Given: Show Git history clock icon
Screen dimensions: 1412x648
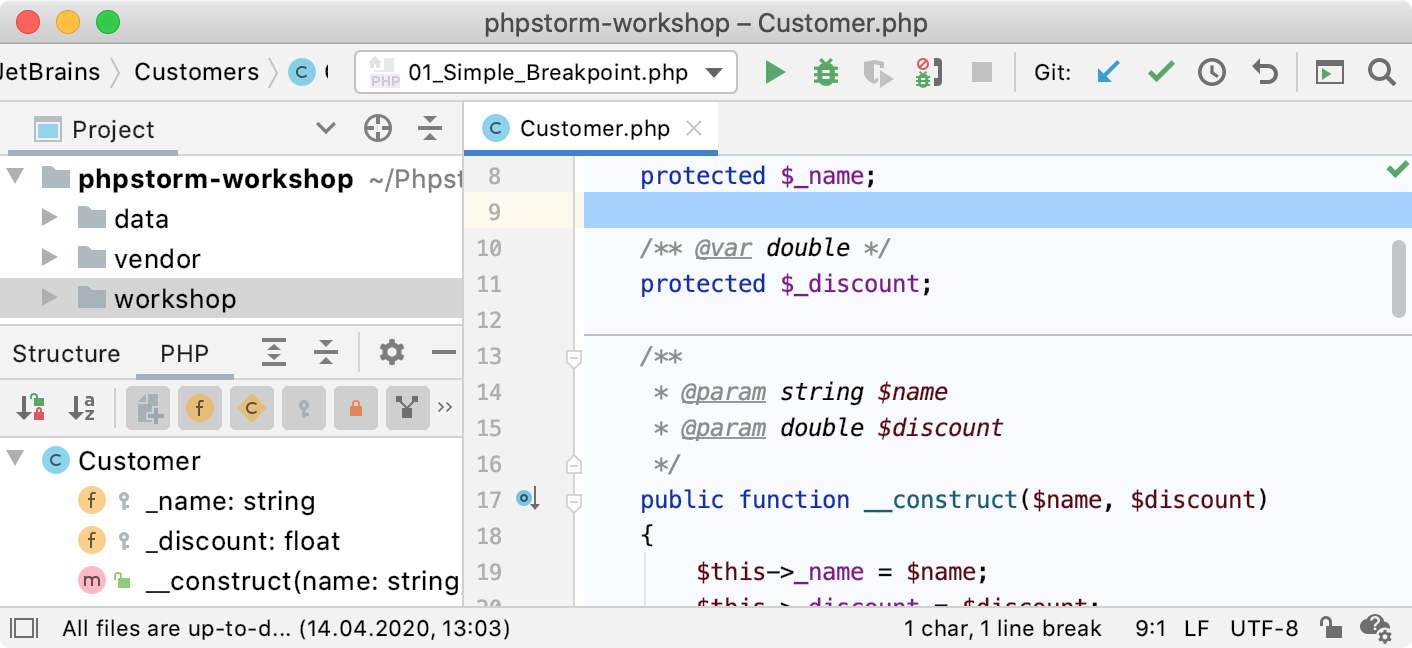Looking at the screenshot, I should 1212,73.
